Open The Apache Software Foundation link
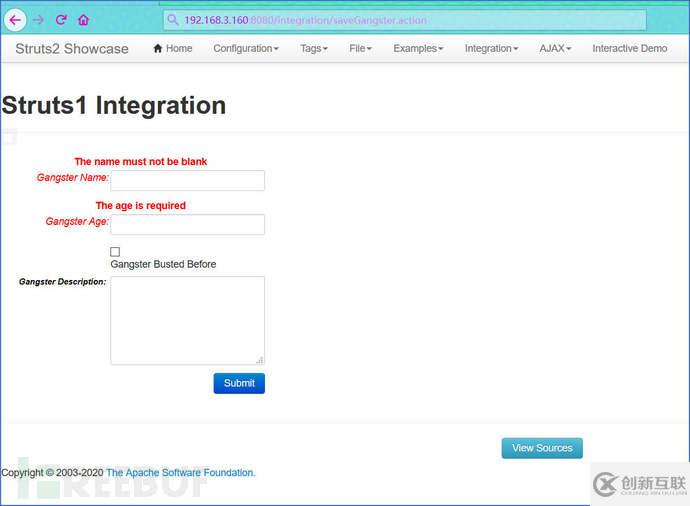 [x=180, y=473]
